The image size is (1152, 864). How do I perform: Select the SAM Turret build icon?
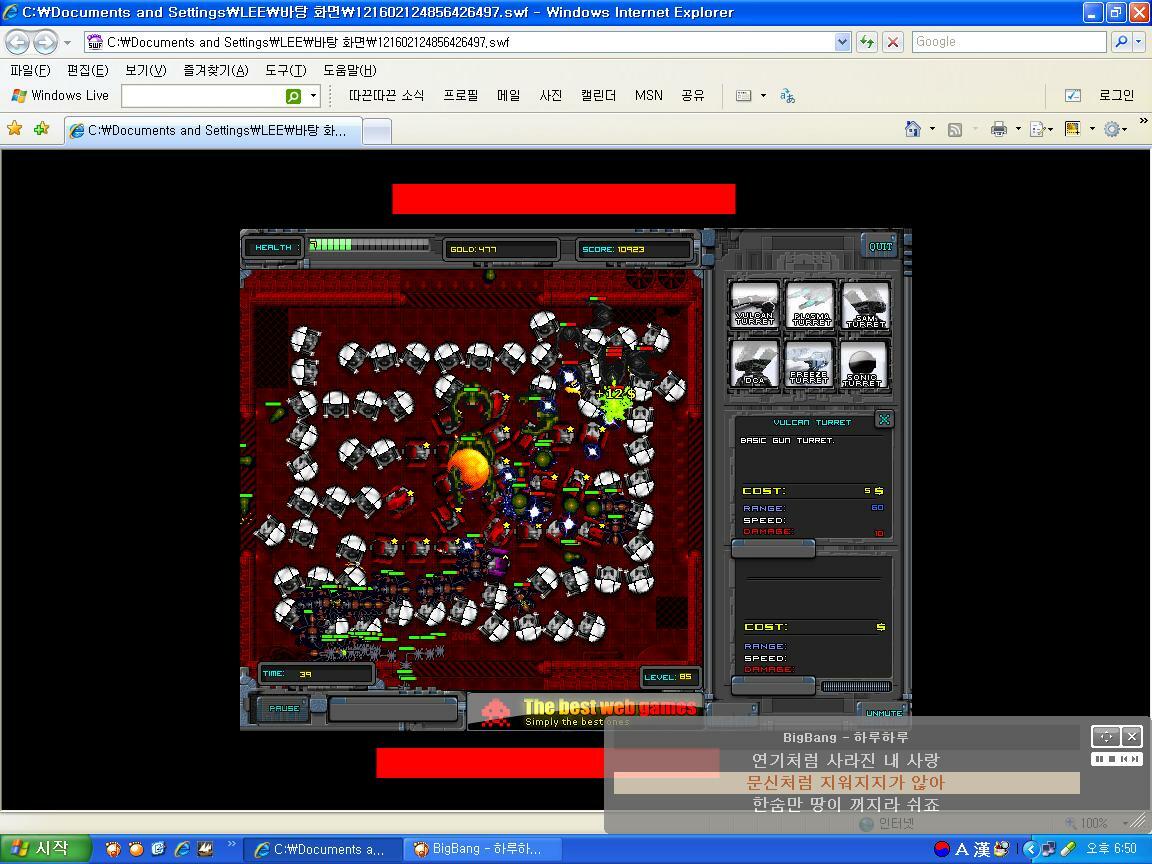point(865,305)
